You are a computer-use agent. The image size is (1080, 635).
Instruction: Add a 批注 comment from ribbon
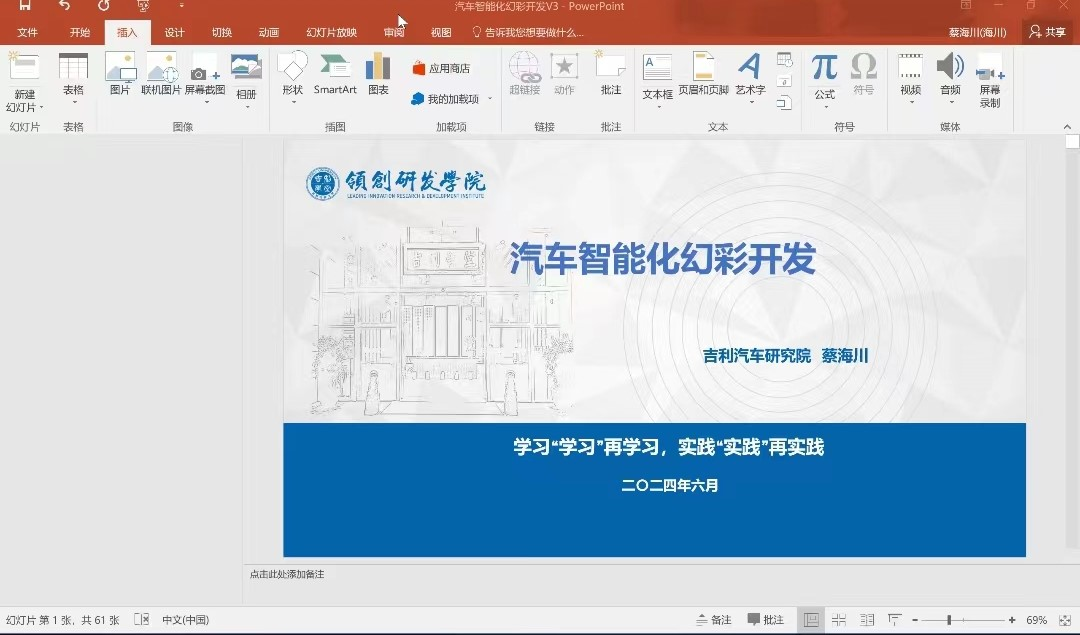(x=611, y=74)
